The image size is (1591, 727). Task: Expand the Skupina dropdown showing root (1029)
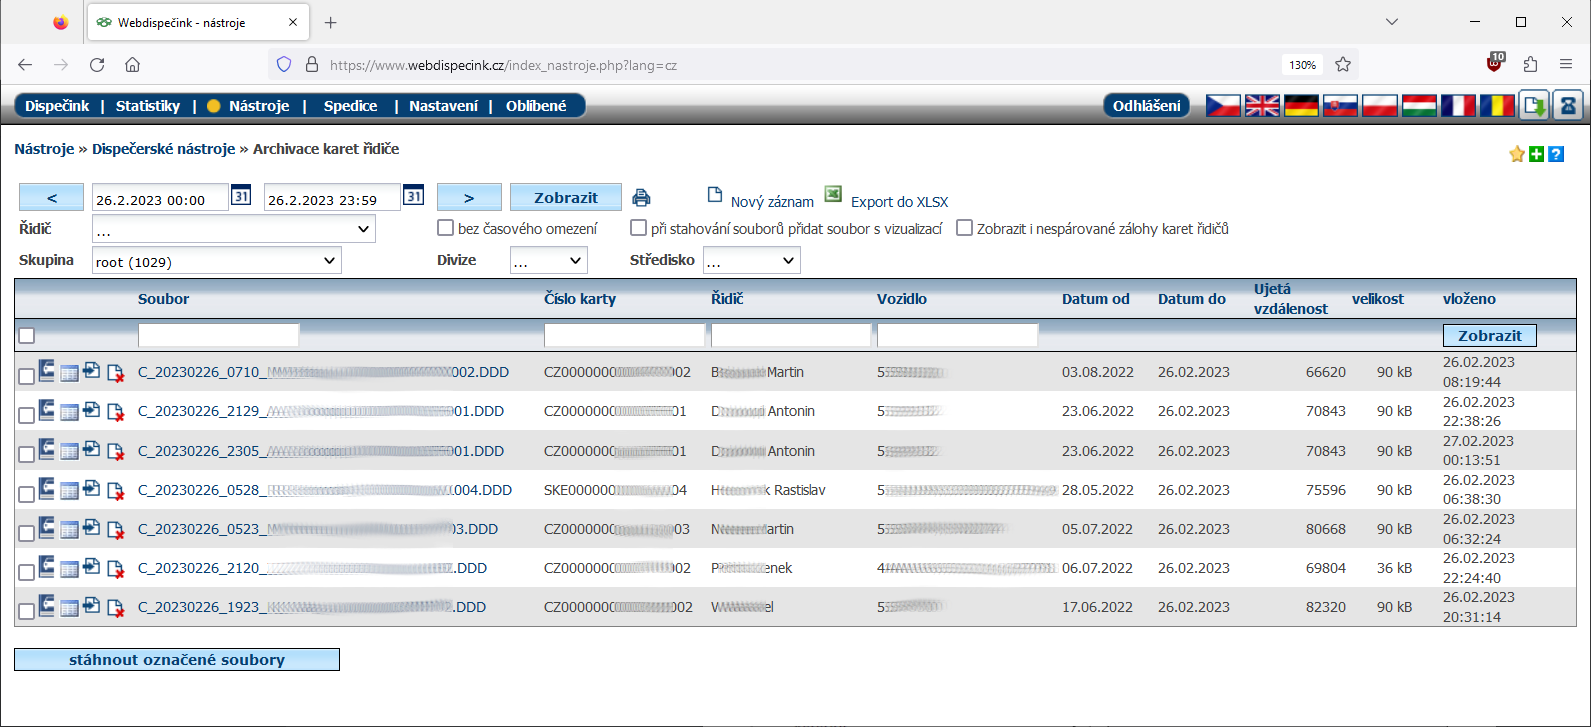216,261
